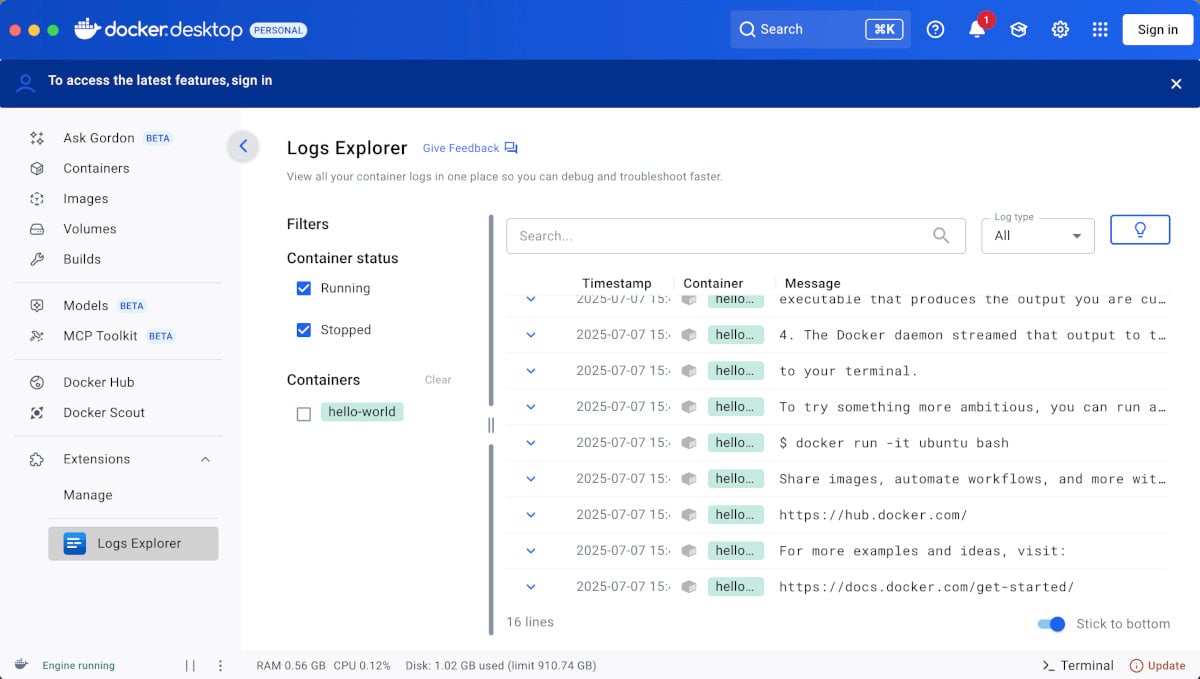Viewport: 1200px width, 679px height.
Task: Expand the 'docker run -it ubuntu bash' row
Action: 531,443
